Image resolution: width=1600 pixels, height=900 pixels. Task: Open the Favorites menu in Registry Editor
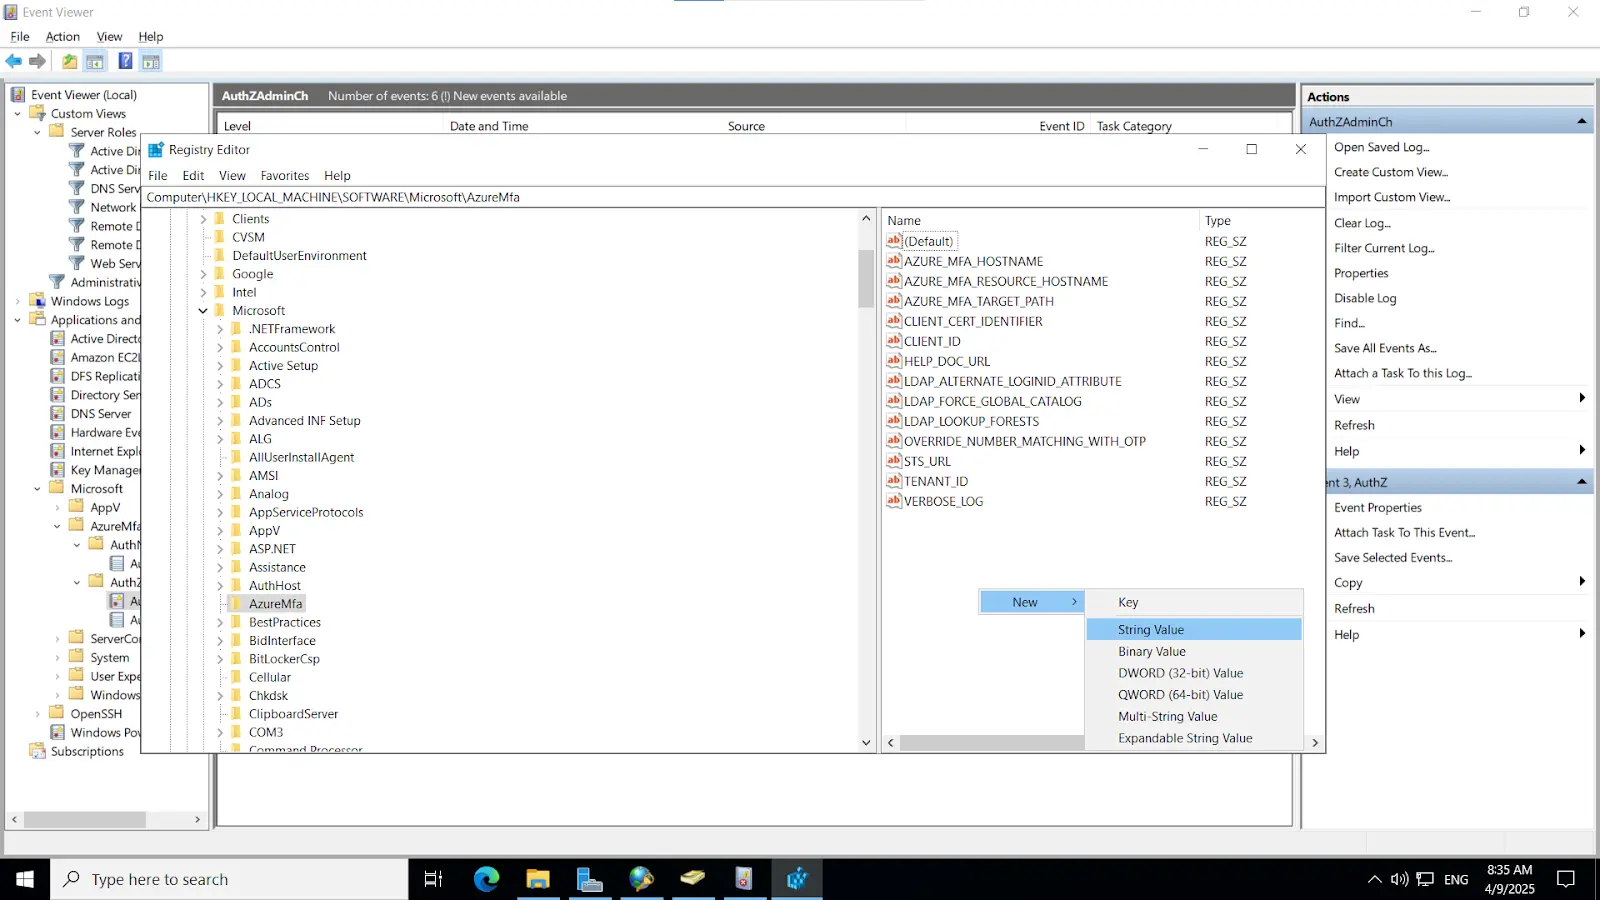tap(284, 175)
